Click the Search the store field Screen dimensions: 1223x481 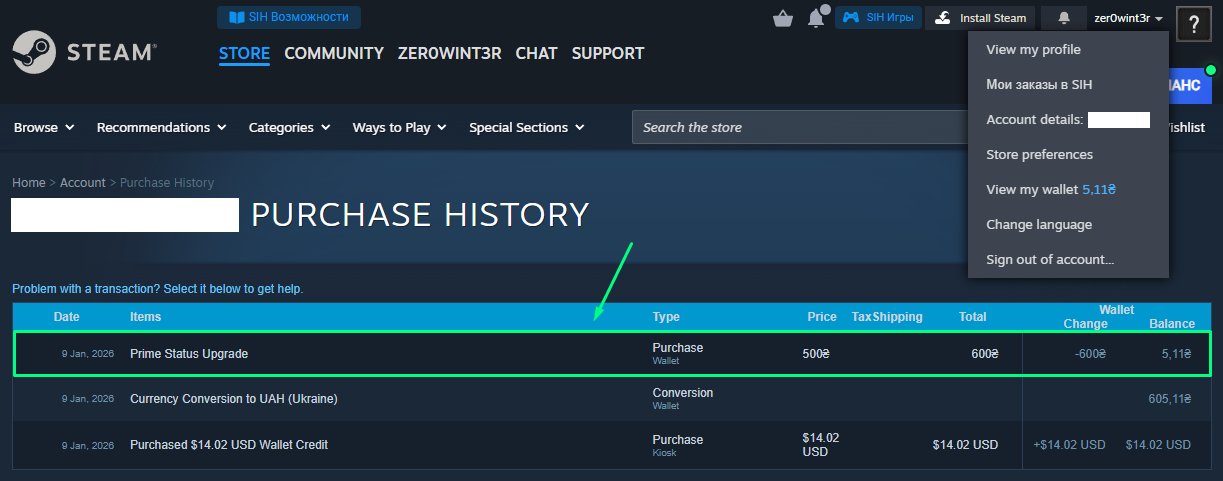point(800,127)
